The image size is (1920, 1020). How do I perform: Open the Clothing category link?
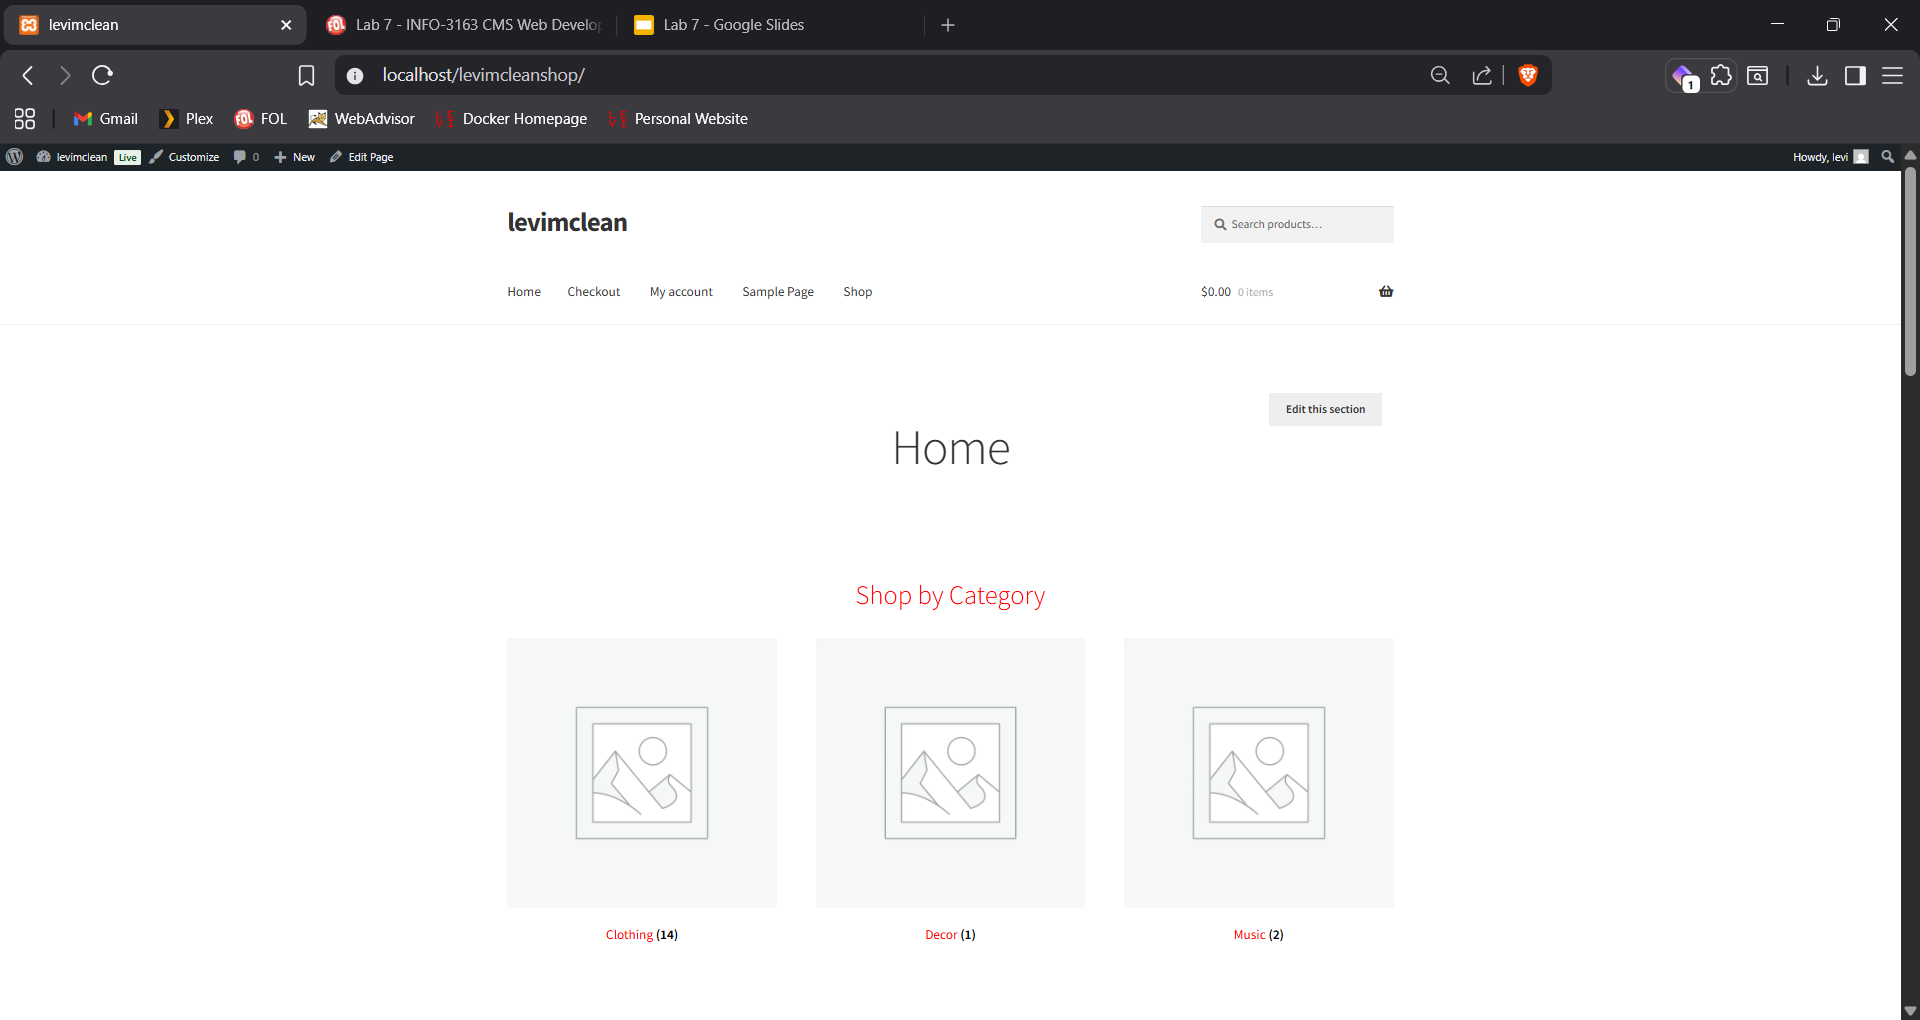629,935
